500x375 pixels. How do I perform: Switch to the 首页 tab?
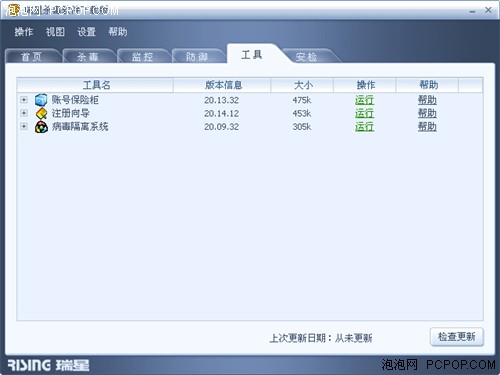click(x=32, y=56)
